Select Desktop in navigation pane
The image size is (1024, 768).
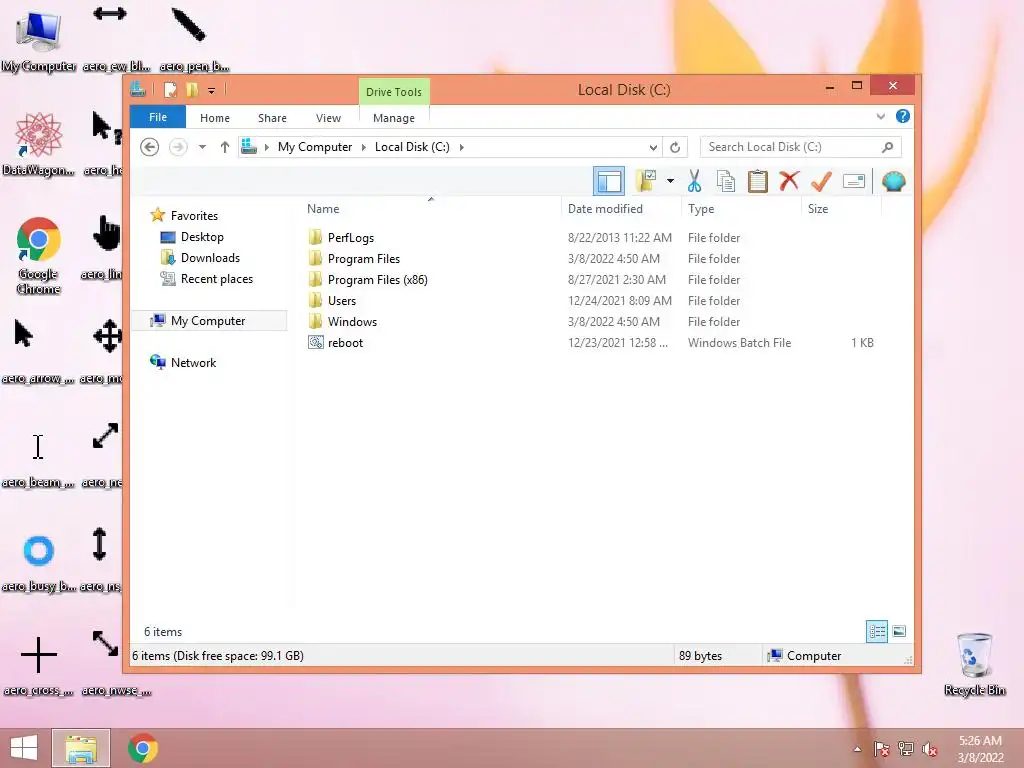pyautogui.click(x=202, y=237)
